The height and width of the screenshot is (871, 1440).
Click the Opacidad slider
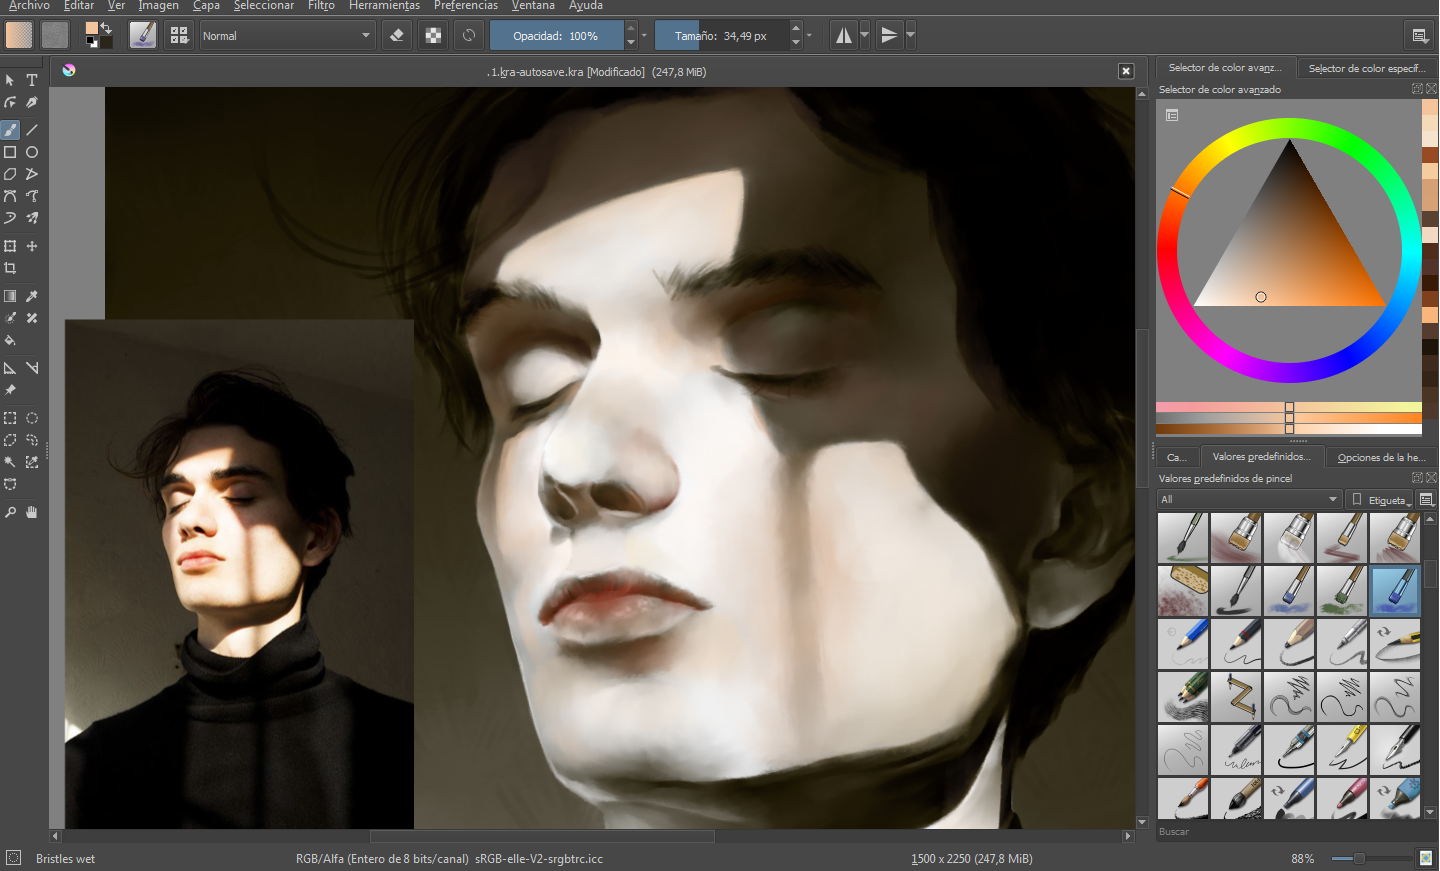click(556, 35)
